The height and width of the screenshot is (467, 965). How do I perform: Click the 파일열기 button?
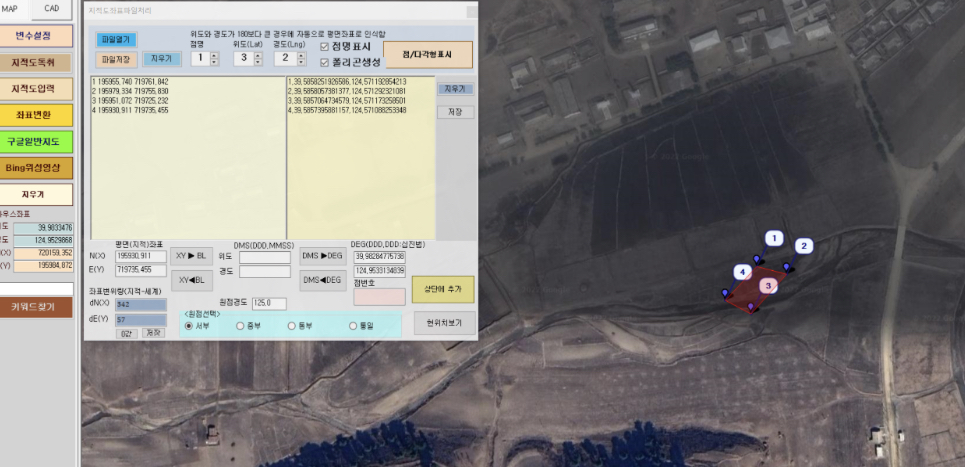116,40
